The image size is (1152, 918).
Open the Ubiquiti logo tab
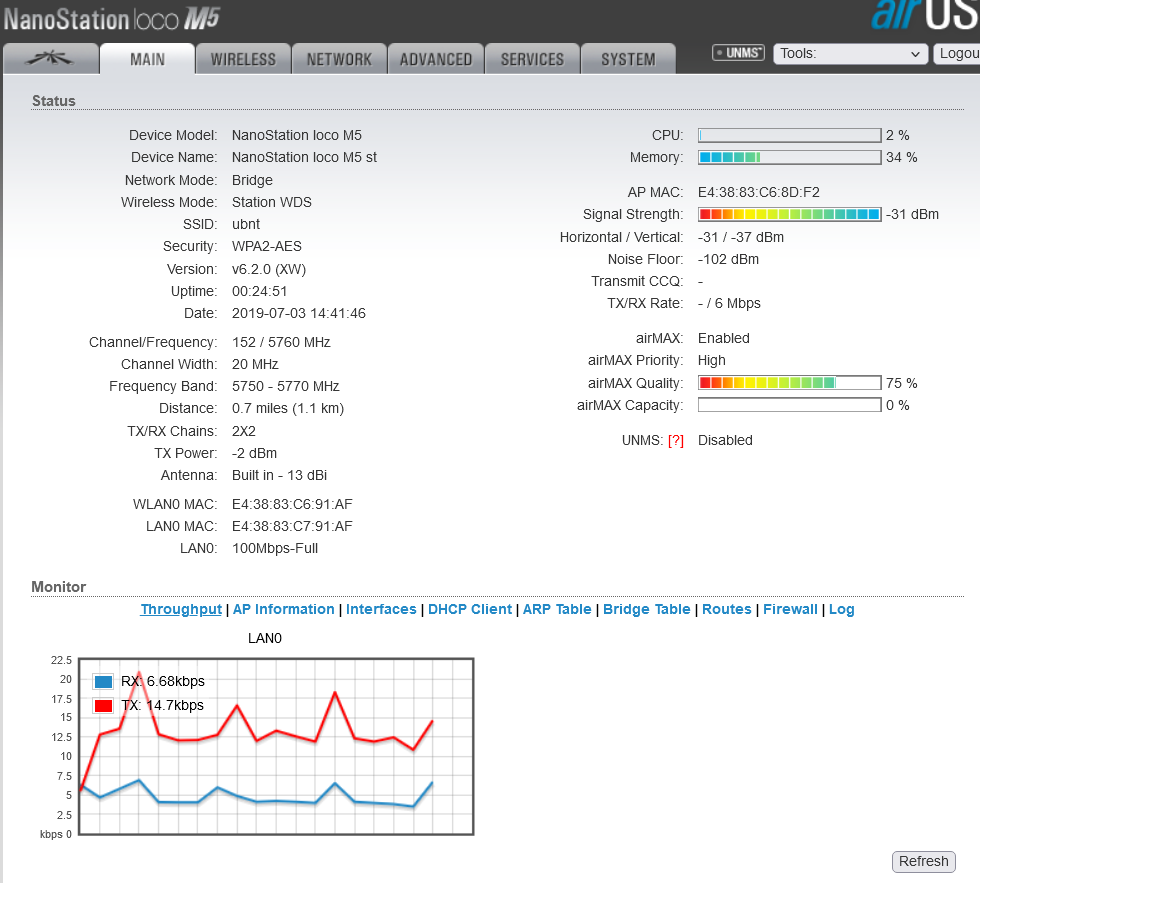[51, 59]
